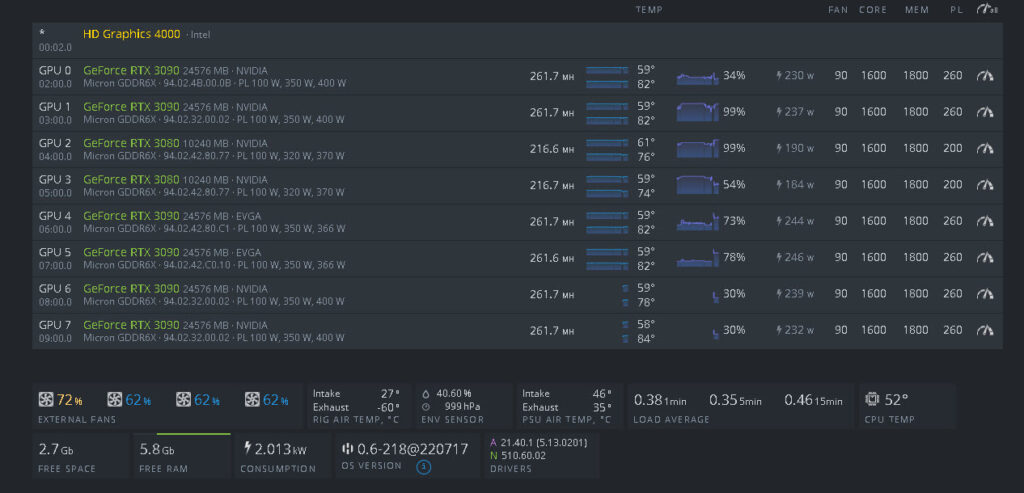This screenshot has height=493, width=1024.
Task: Click the power bolt icon beside 230 w
Action: pos(779,76)
